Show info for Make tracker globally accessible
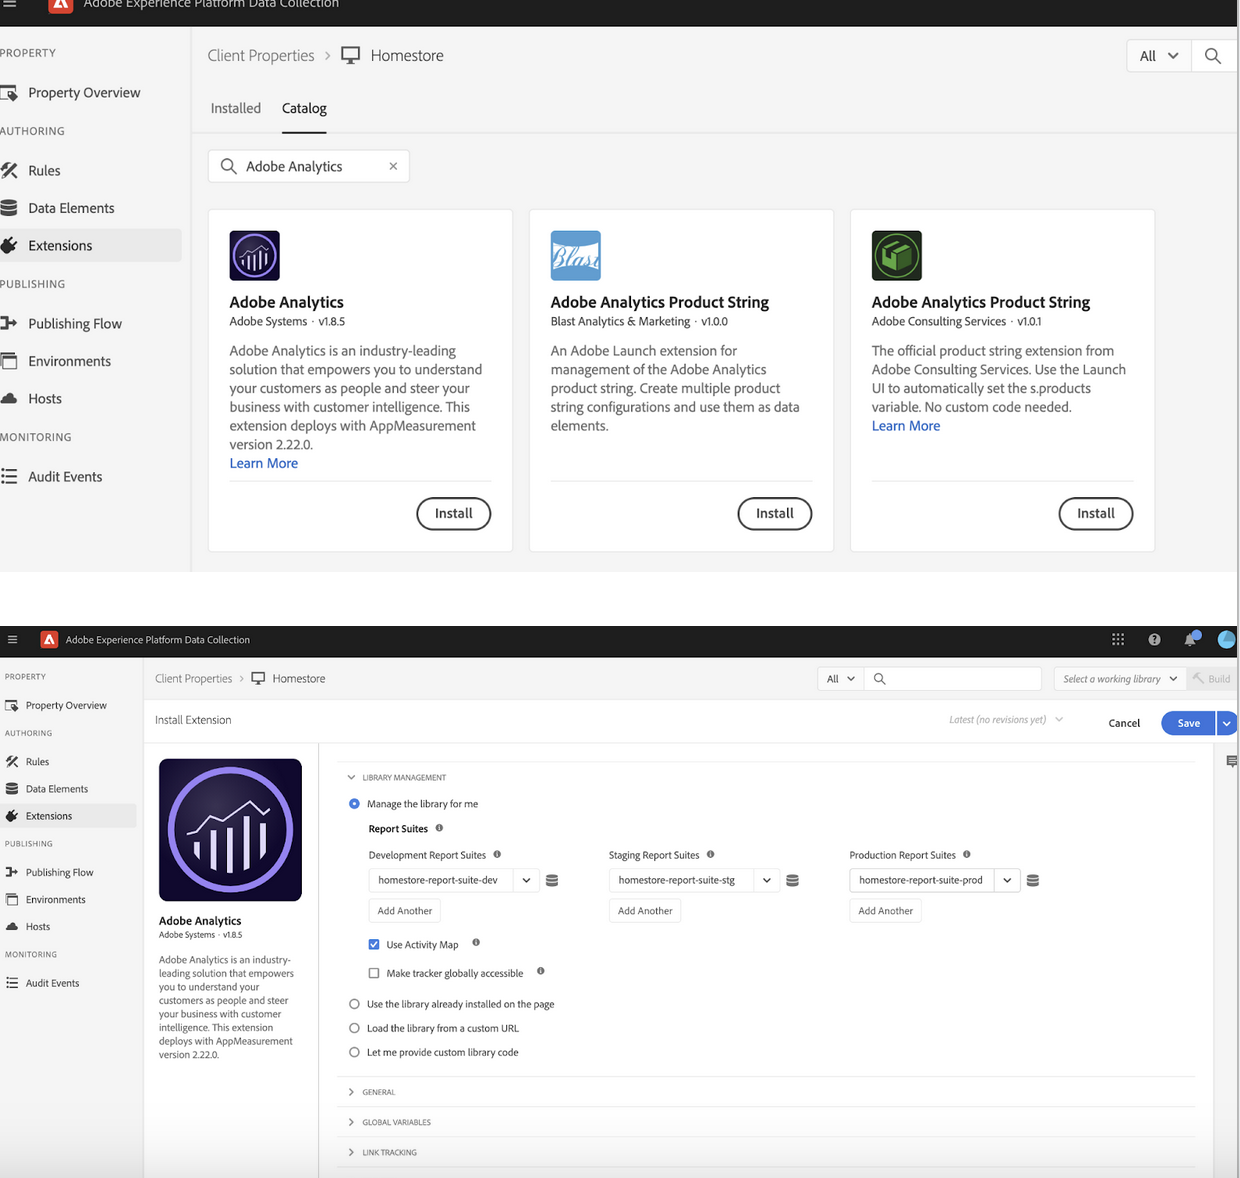This screenshot has width=1240, height=1178. [x=540, y=971]
